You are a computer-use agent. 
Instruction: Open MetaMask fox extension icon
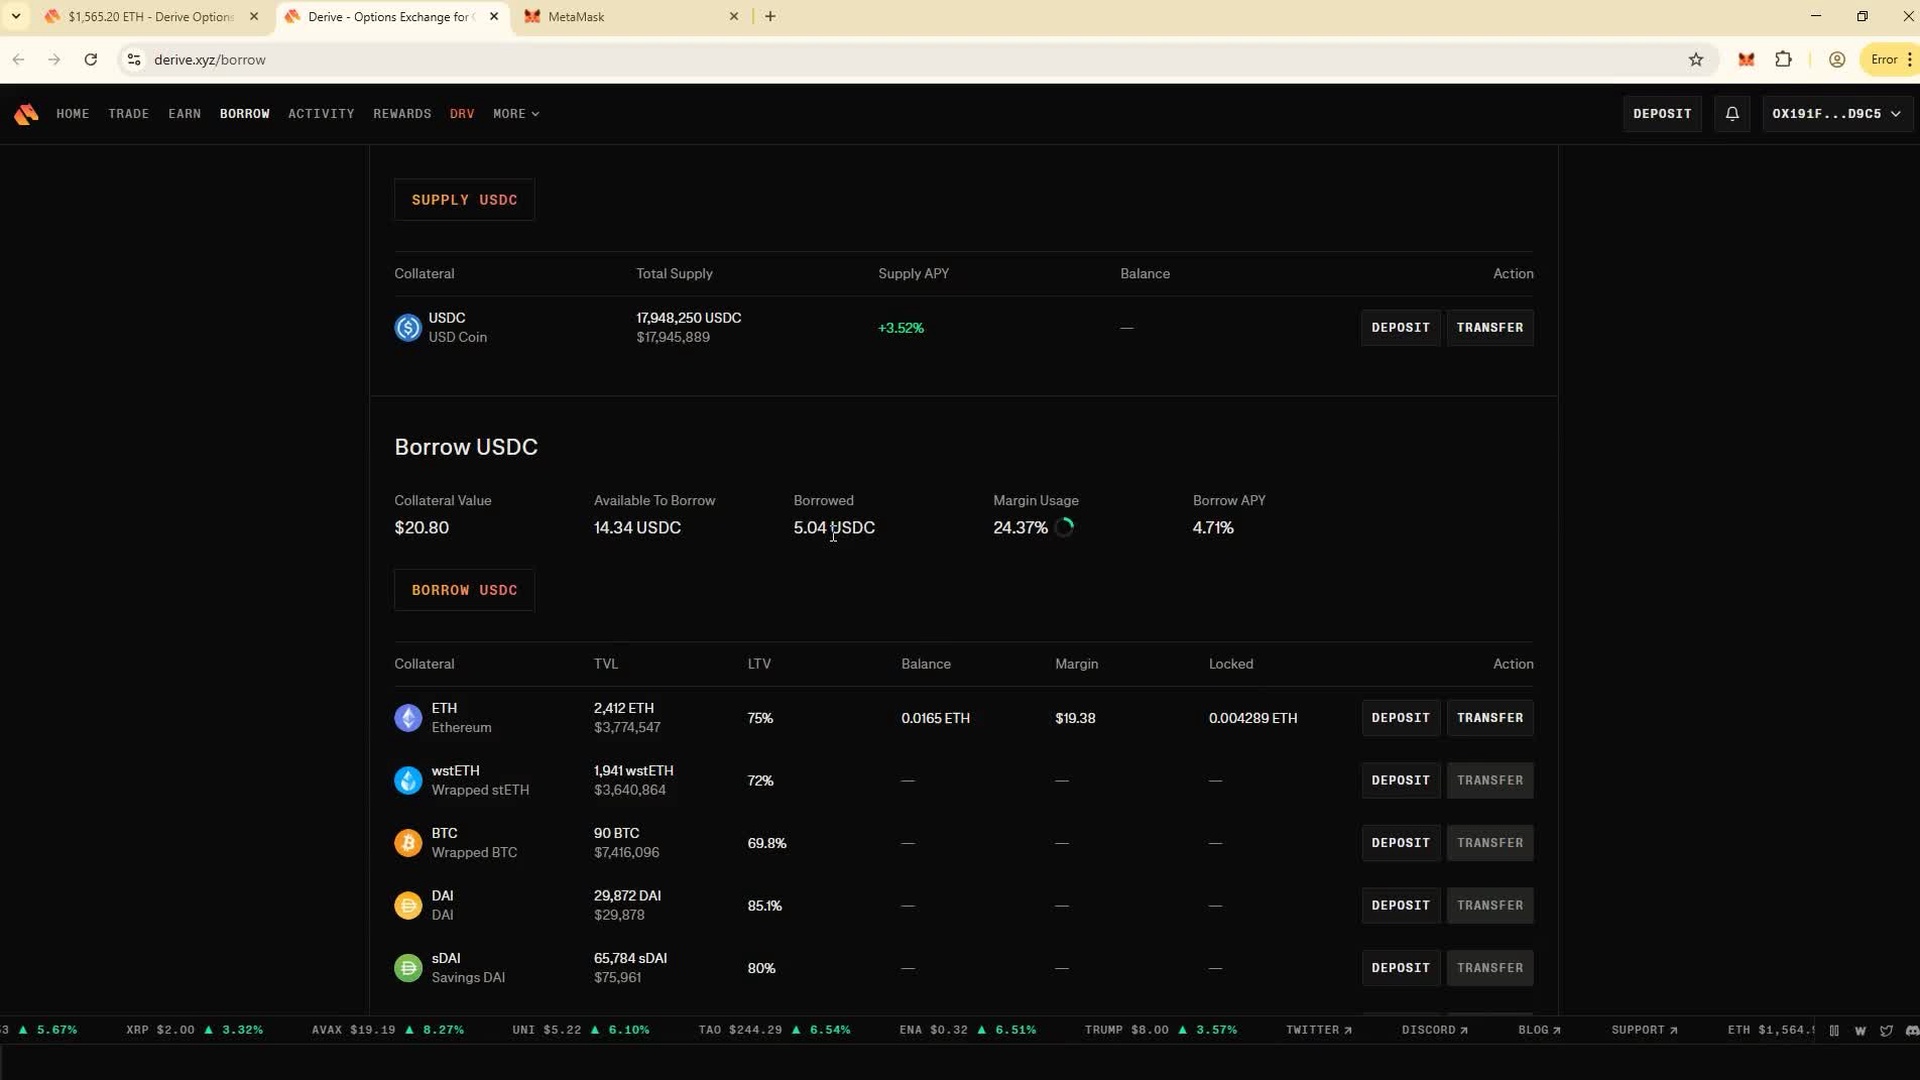pyautogui.click(x=1746, y=60)
